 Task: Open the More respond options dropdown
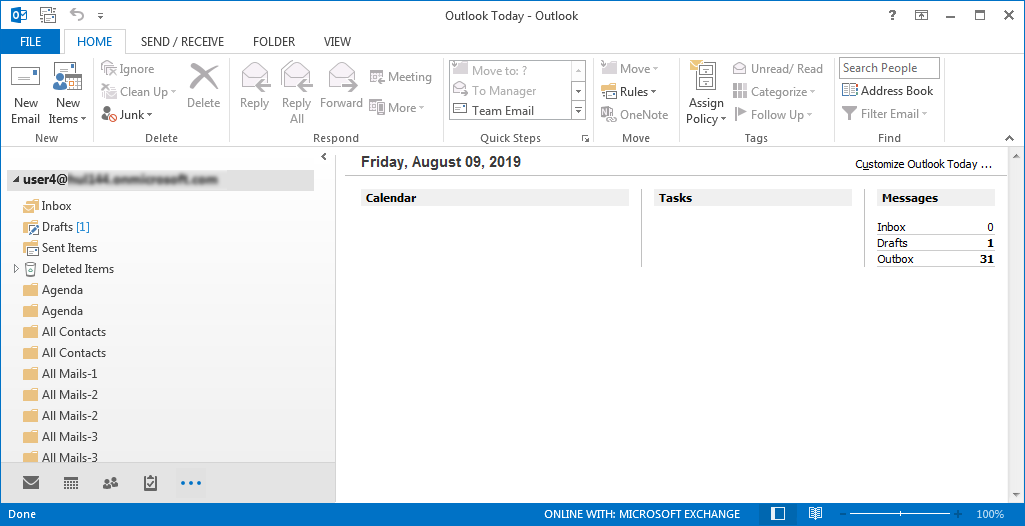pos(397,108)
